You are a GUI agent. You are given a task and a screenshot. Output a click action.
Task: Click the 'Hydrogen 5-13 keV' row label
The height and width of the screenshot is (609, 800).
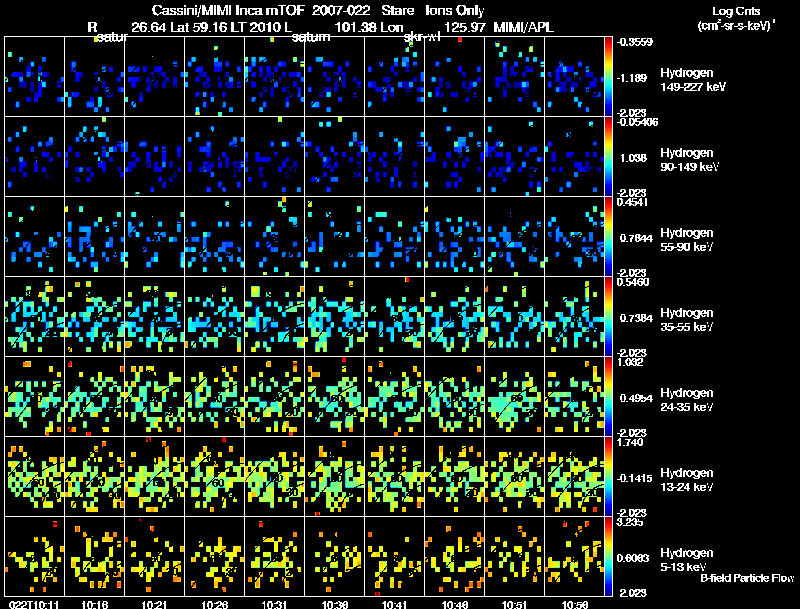pos(686,560)
